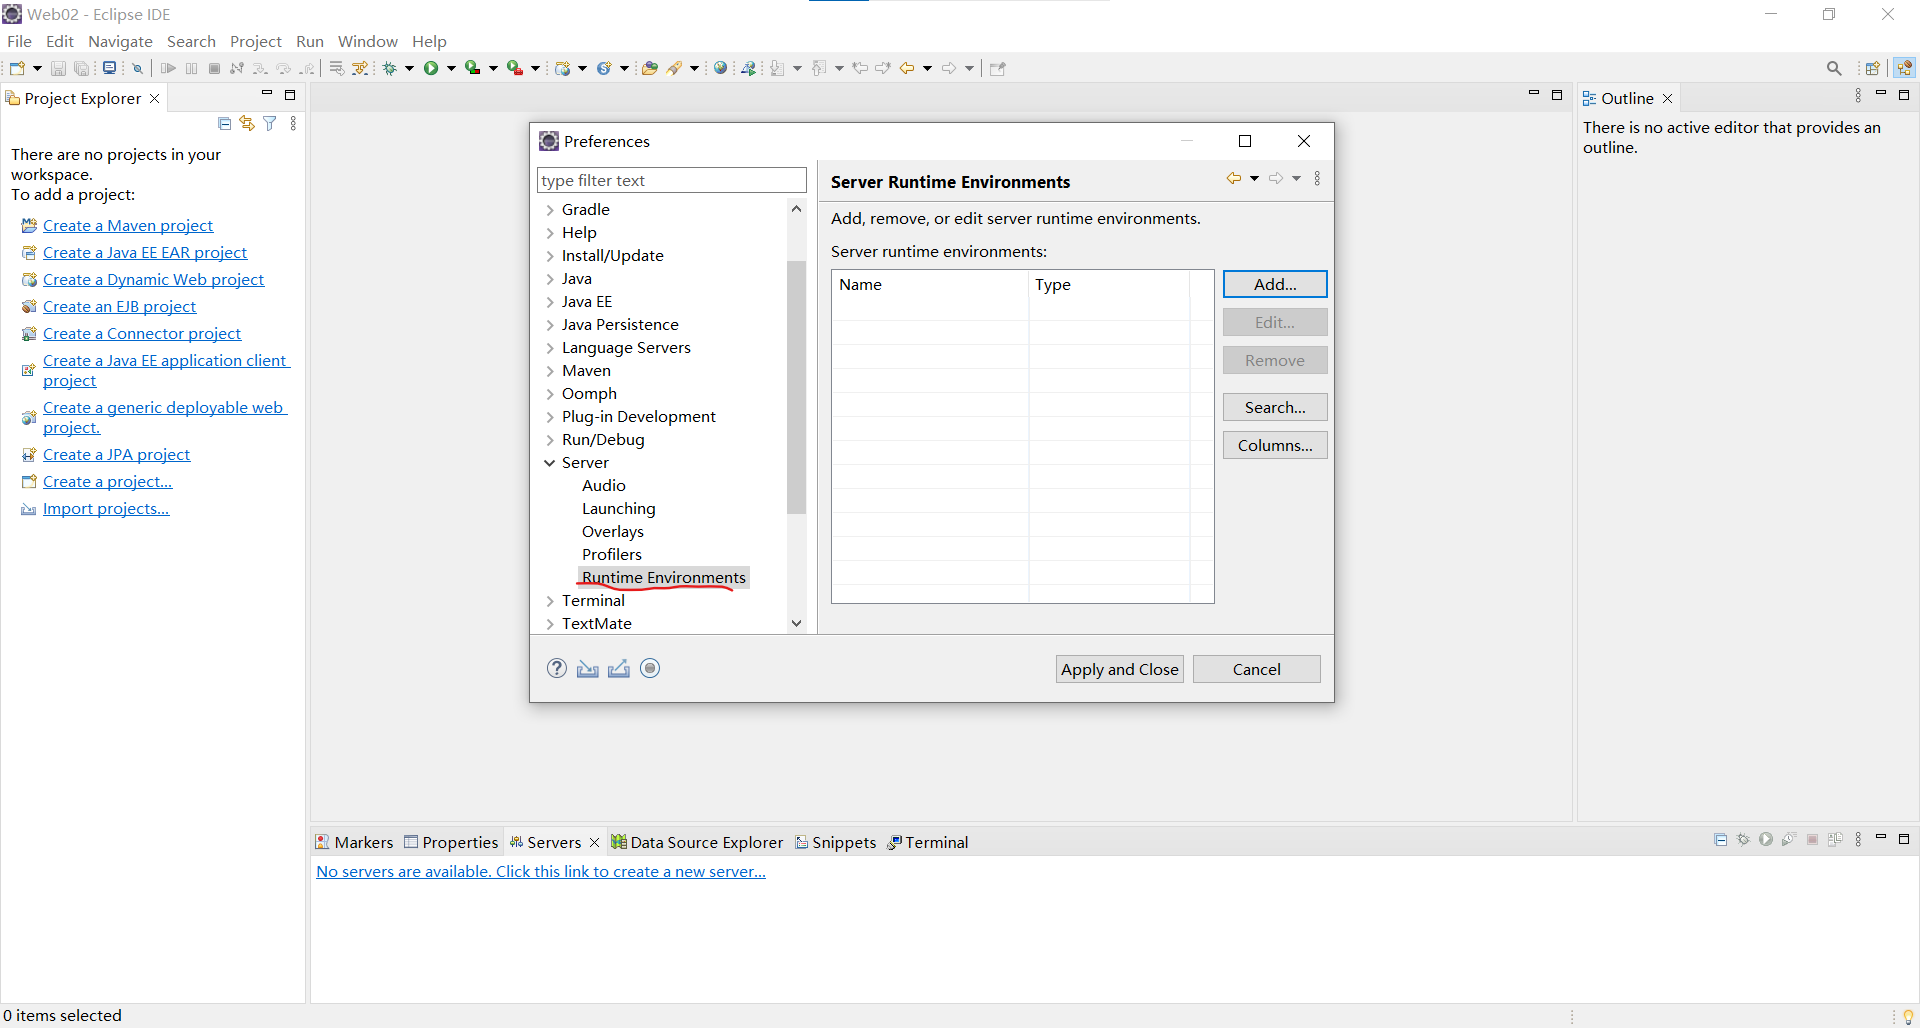1920x1028 pixels.
Task: Click the Name column header
Action: pos(929,284)
